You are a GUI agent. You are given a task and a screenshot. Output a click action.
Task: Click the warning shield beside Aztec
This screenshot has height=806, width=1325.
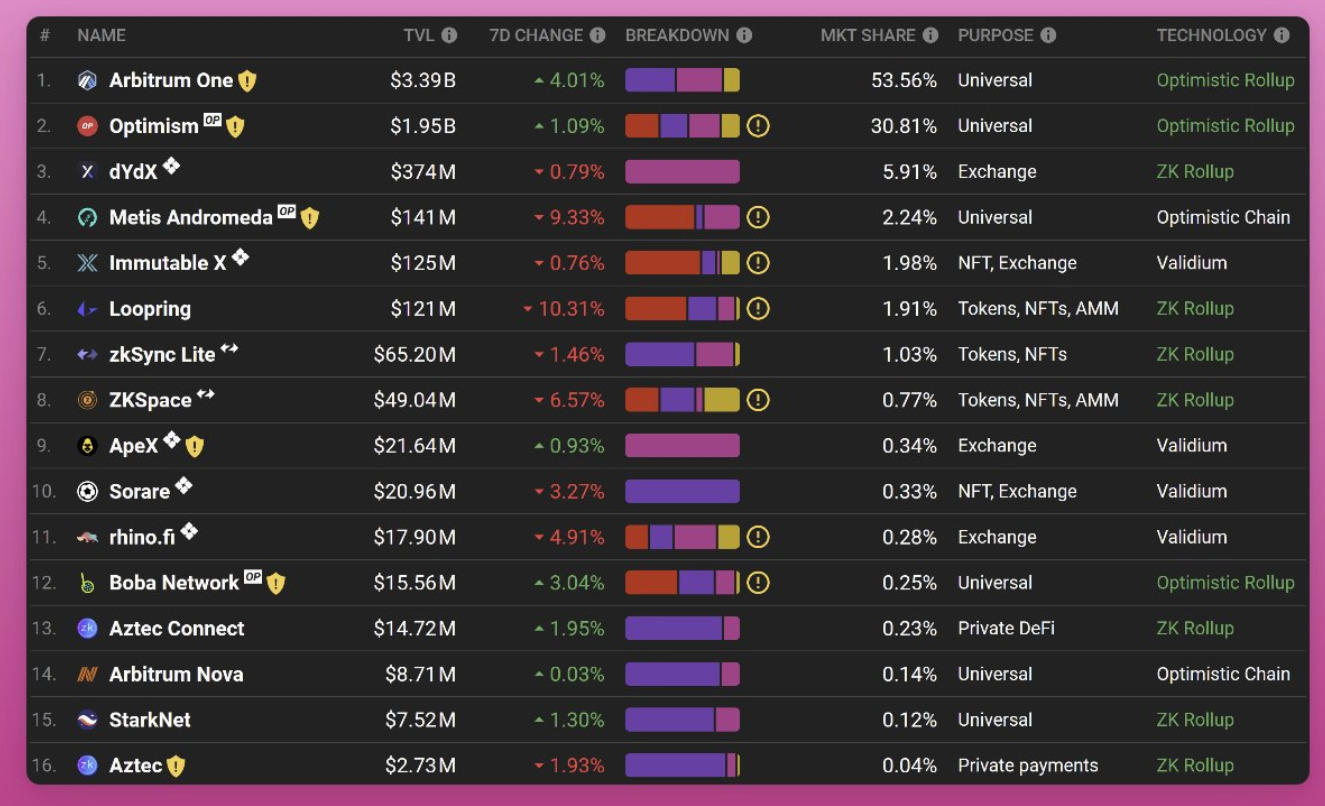(176, 767)
